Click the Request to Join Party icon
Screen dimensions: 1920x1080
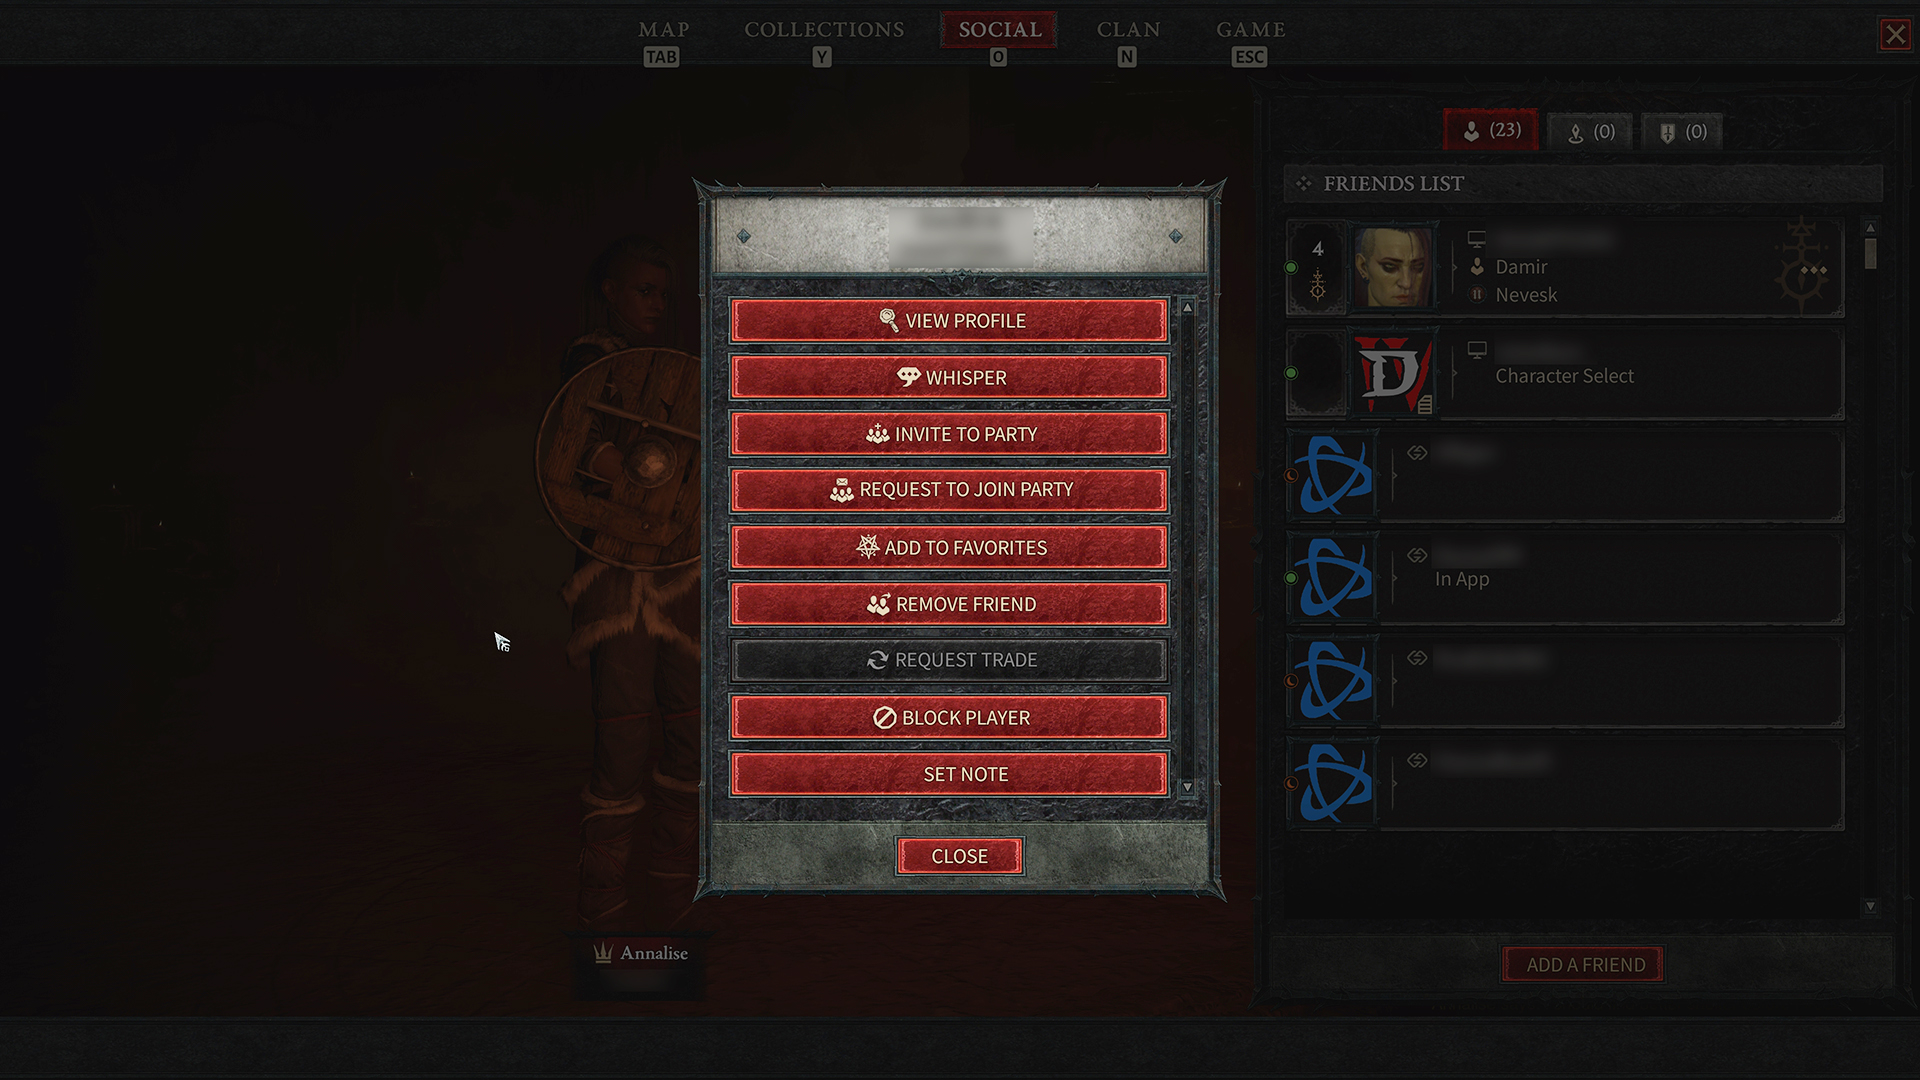[x=841, y=491]
